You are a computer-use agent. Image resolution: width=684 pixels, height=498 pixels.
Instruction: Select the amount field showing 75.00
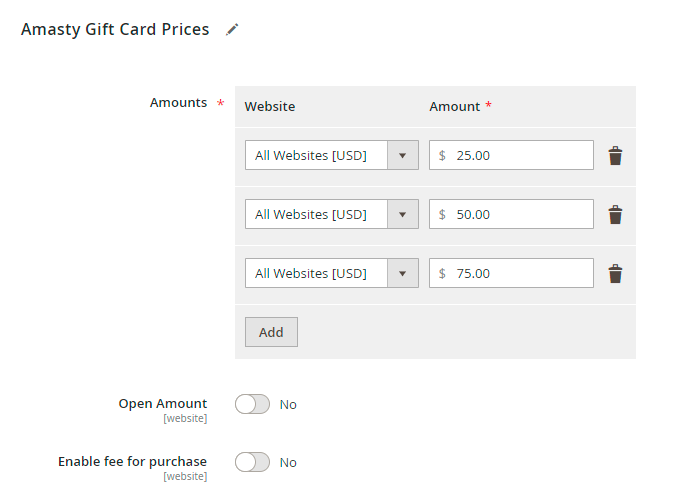pos(520,274)
